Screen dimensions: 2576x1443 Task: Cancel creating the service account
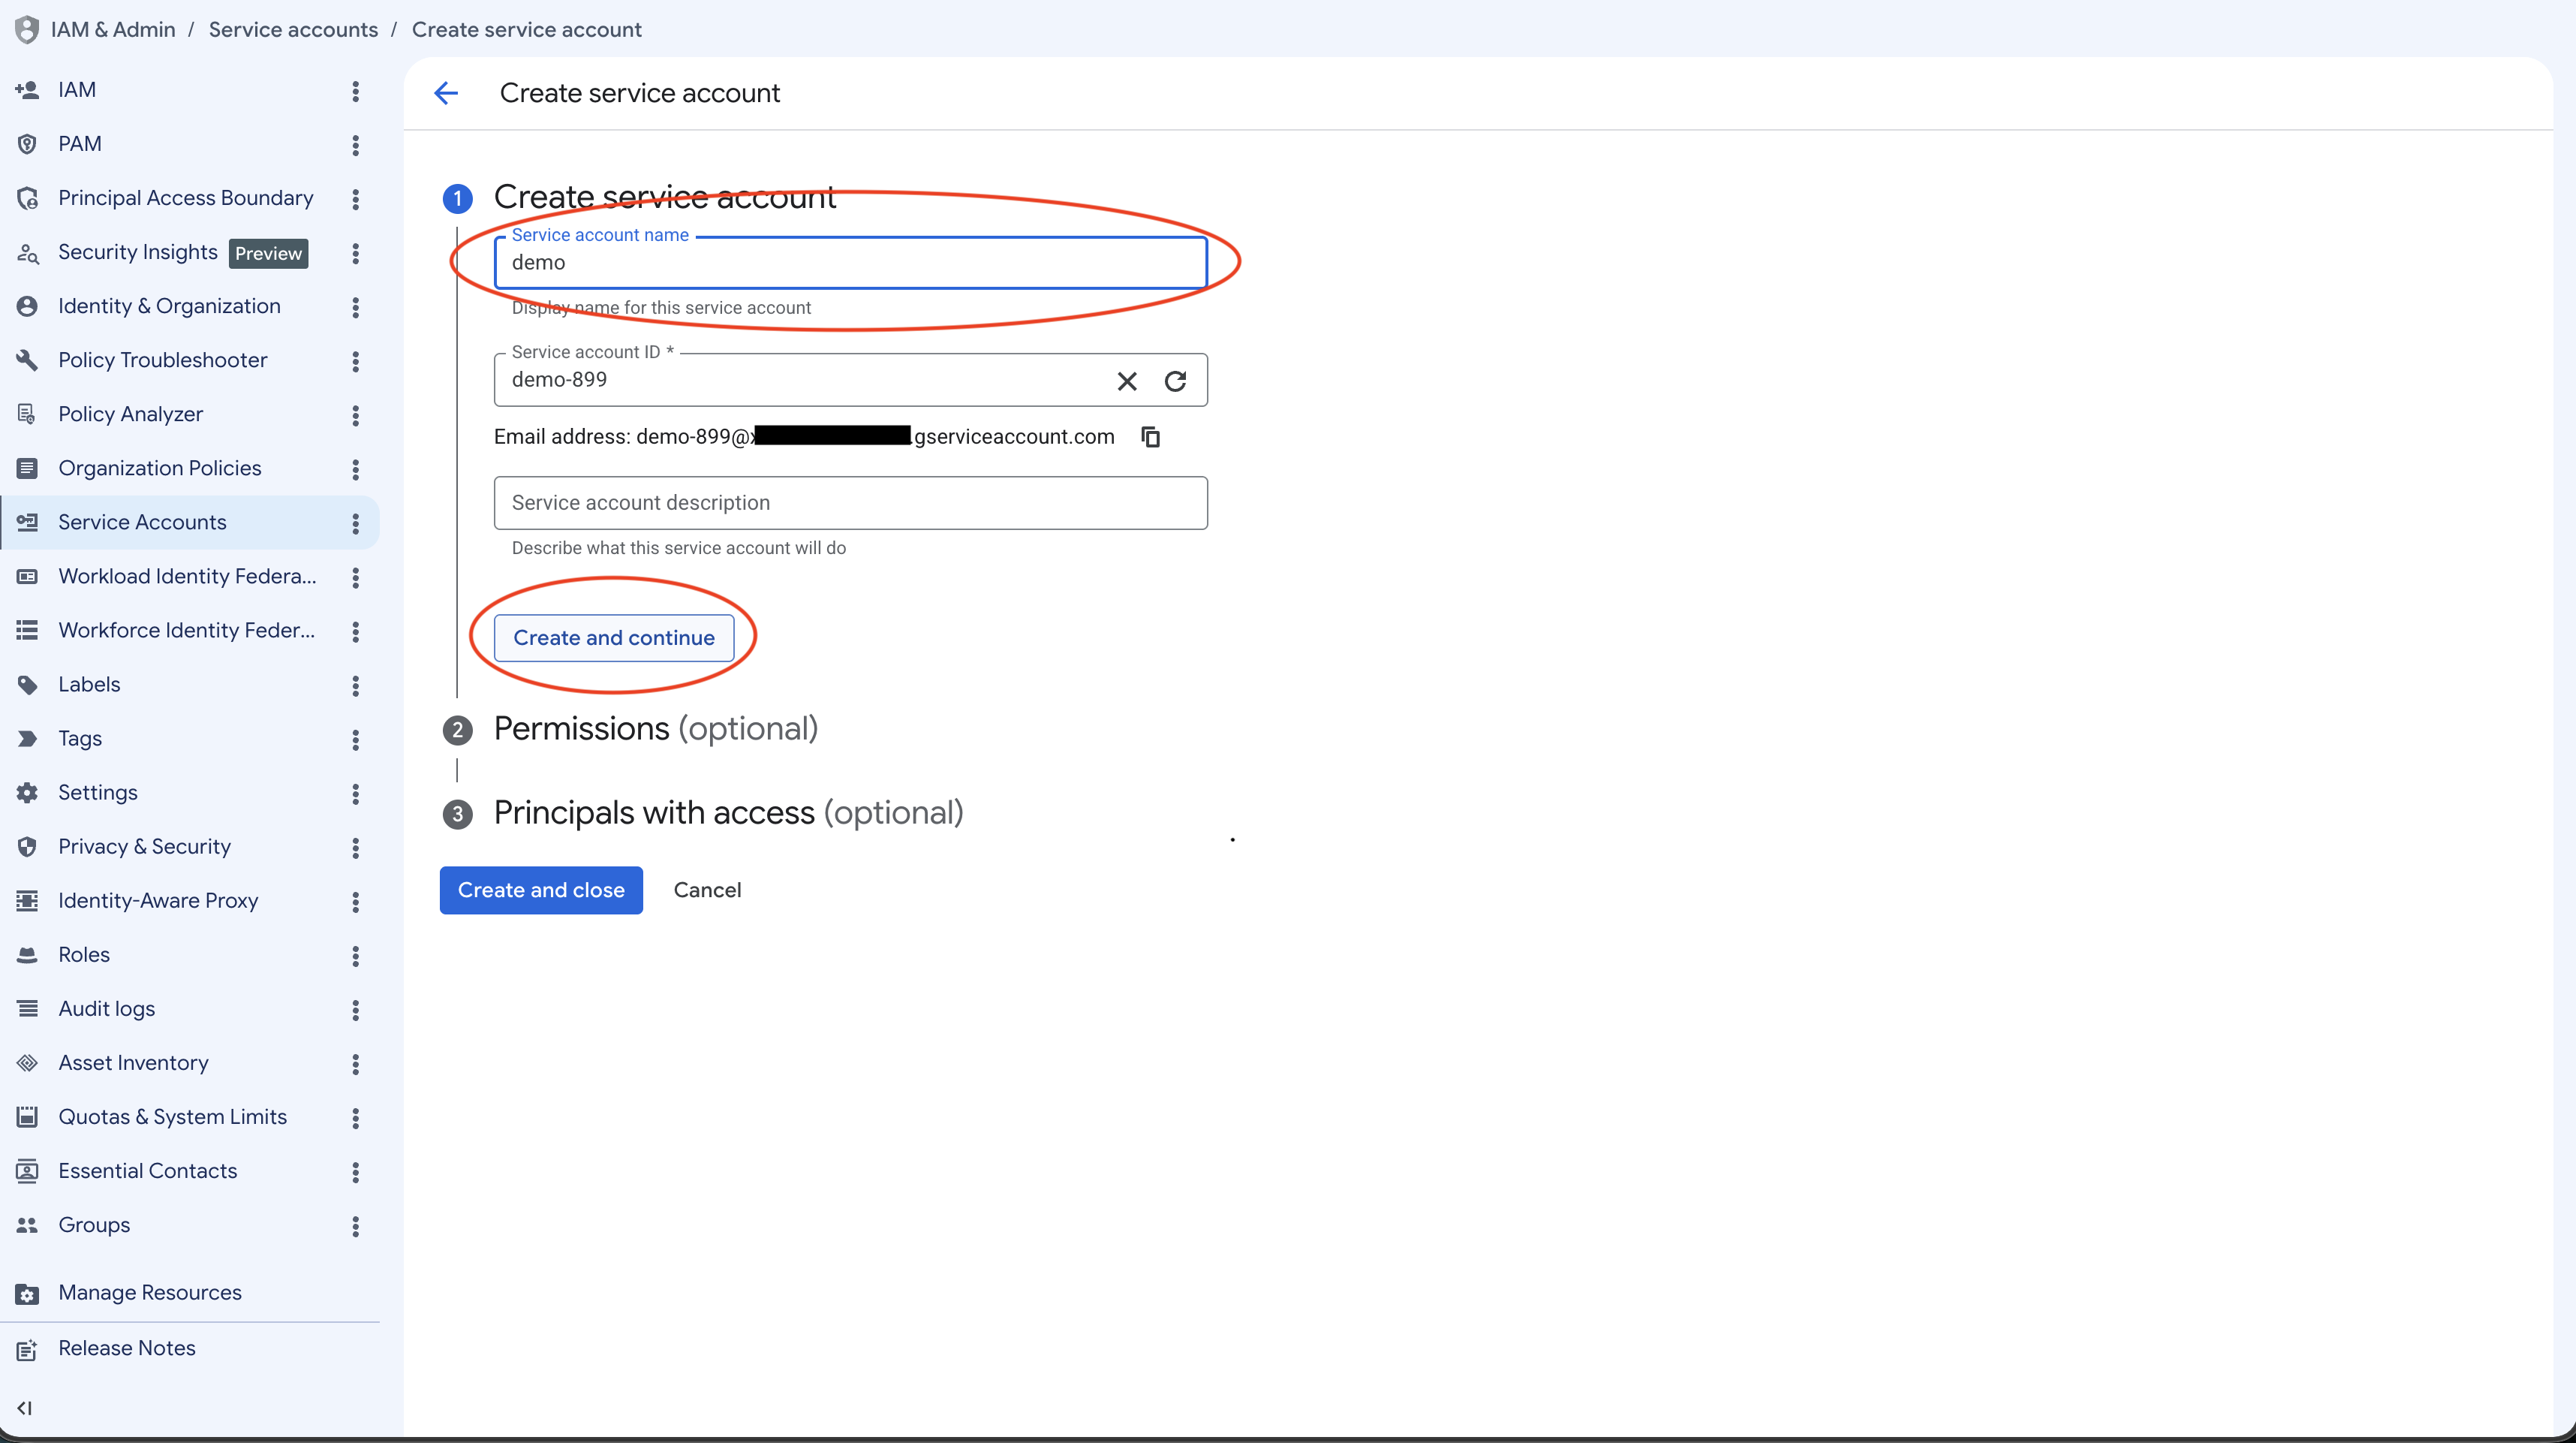pos(707,890)
